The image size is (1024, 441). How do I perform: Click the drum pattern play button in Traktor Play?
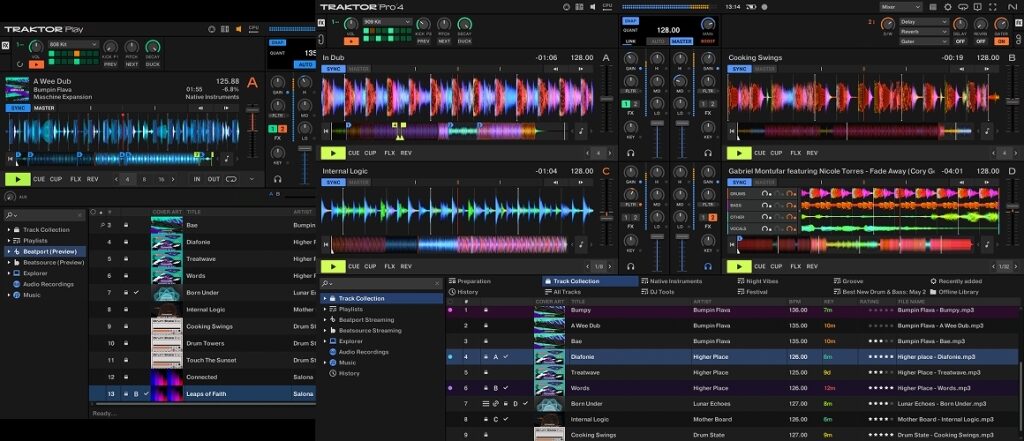pos(37,64)
